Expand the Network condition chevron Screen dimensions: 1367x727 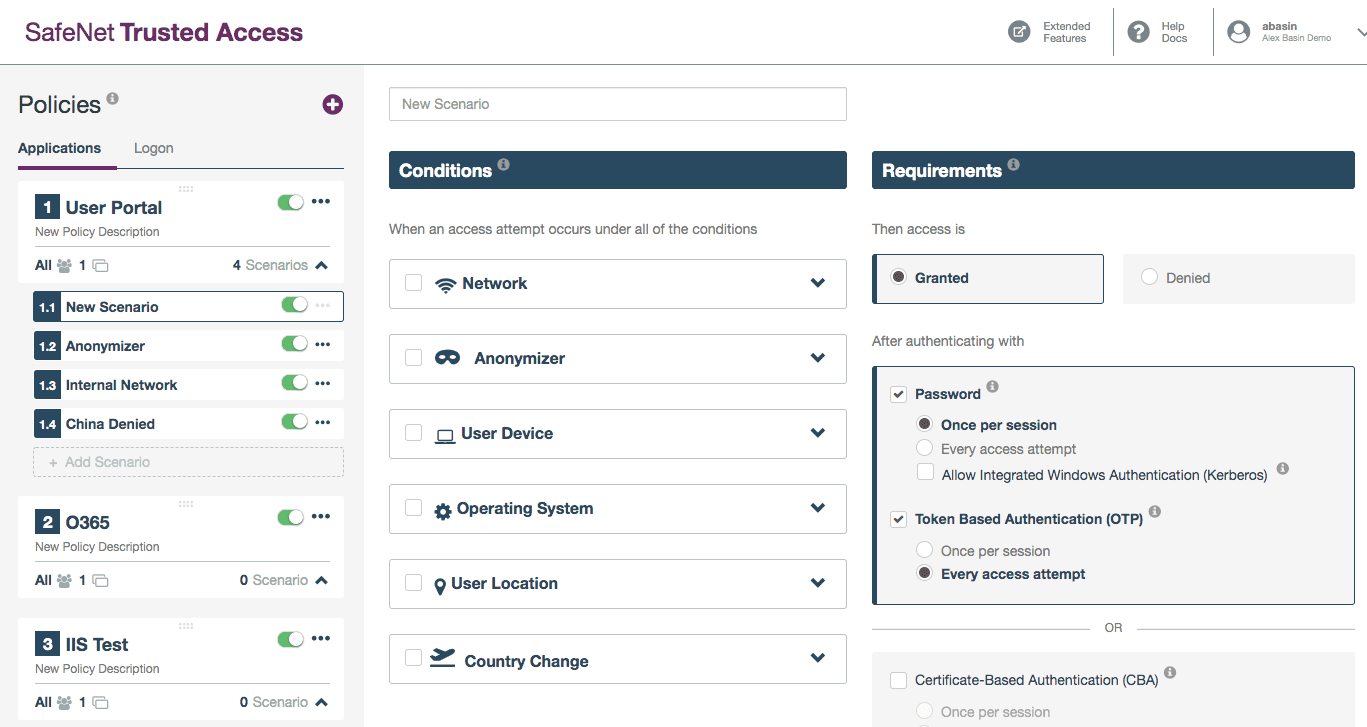point(818,283)
